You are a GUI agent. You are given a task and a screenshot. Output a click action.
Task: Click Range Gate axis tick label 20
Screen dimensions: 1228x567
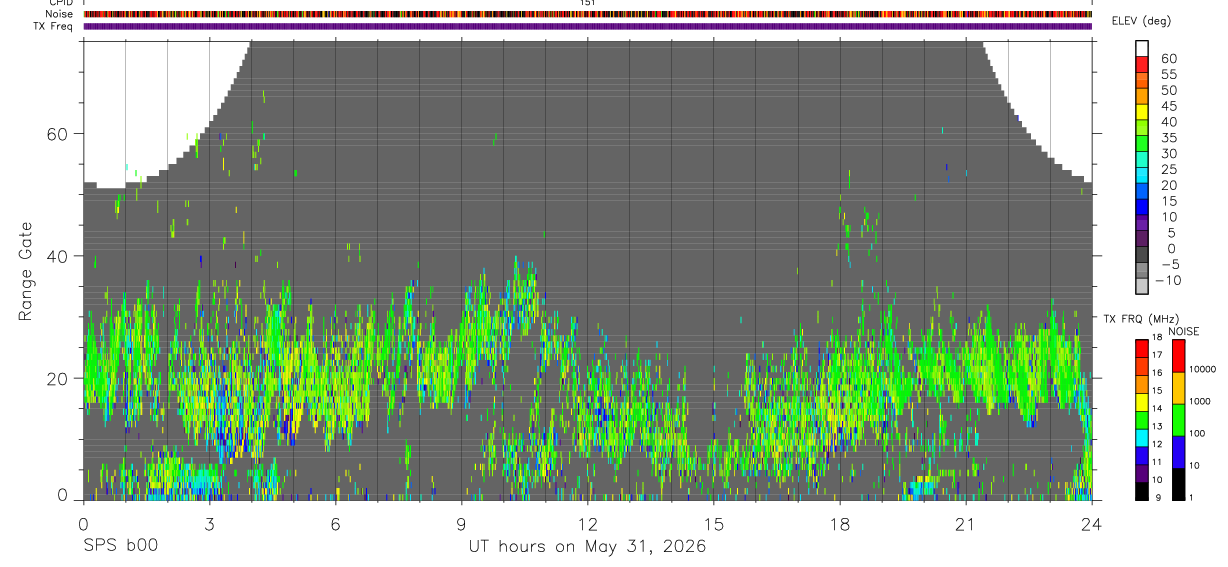coord(59,378)
